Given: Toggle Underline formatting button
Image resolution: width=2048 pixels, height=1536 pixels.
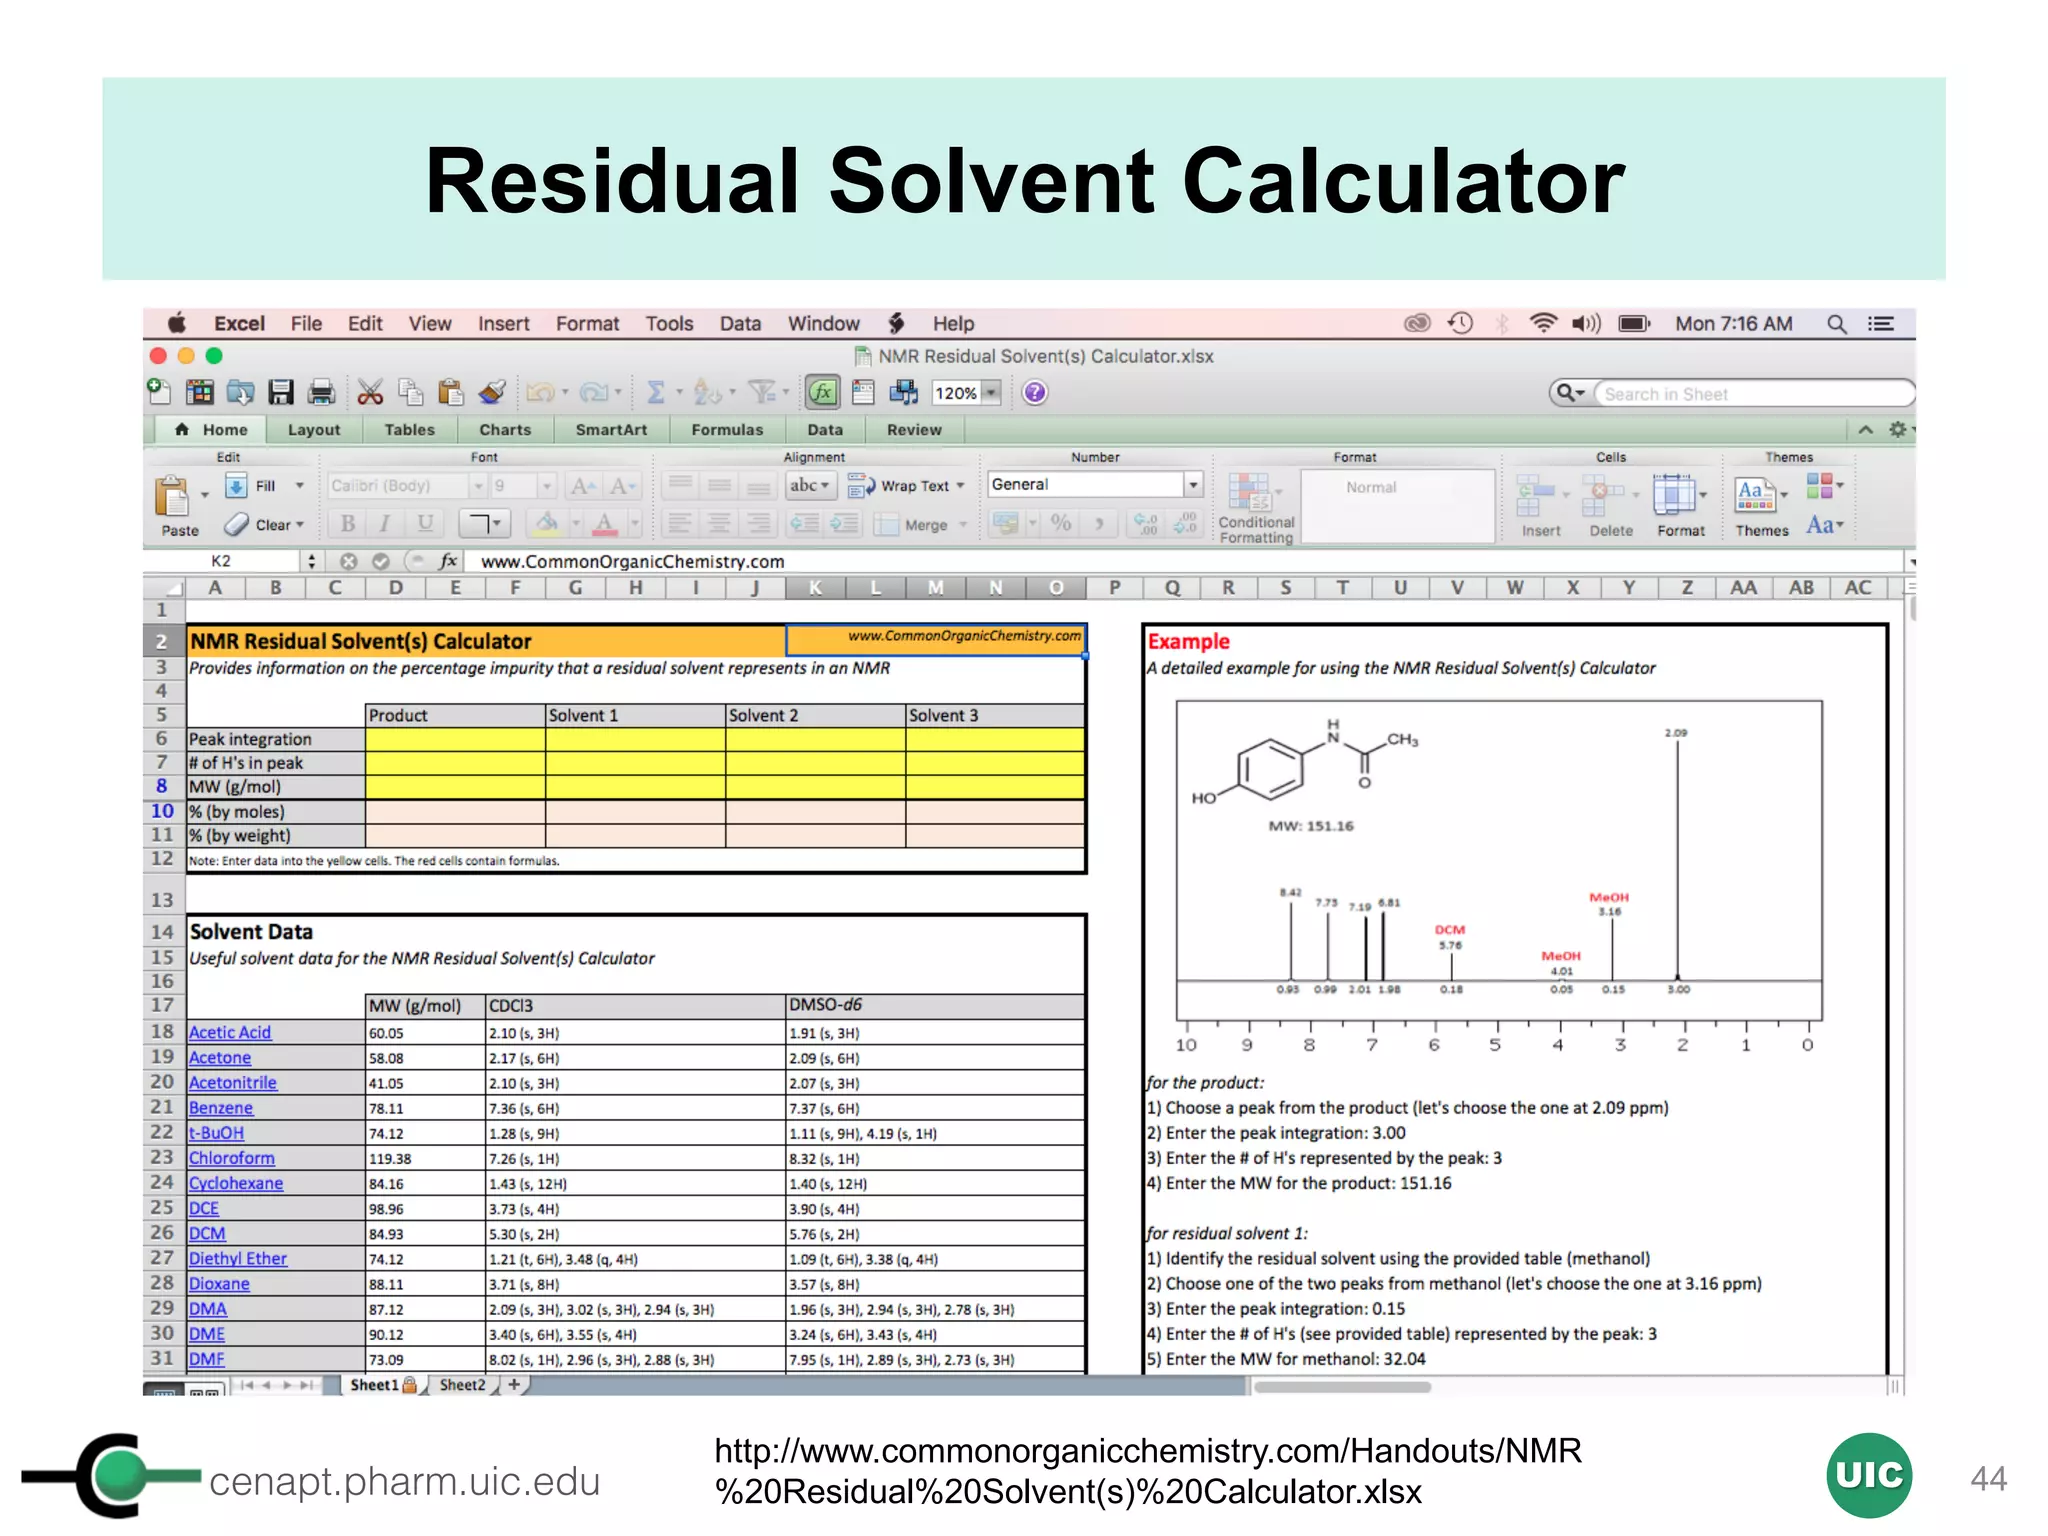Looking at the screenshot, I should click(x=425, y=523).
